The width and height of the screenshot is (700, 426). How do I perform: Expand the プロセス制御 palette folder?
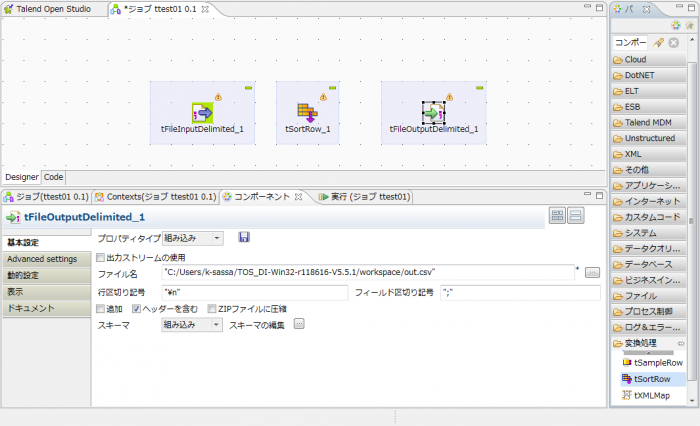click(x=649, y=311)
